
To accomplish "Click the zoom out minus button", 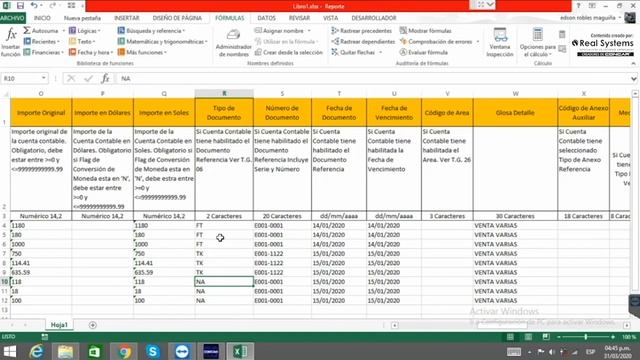I will point(559,337).
